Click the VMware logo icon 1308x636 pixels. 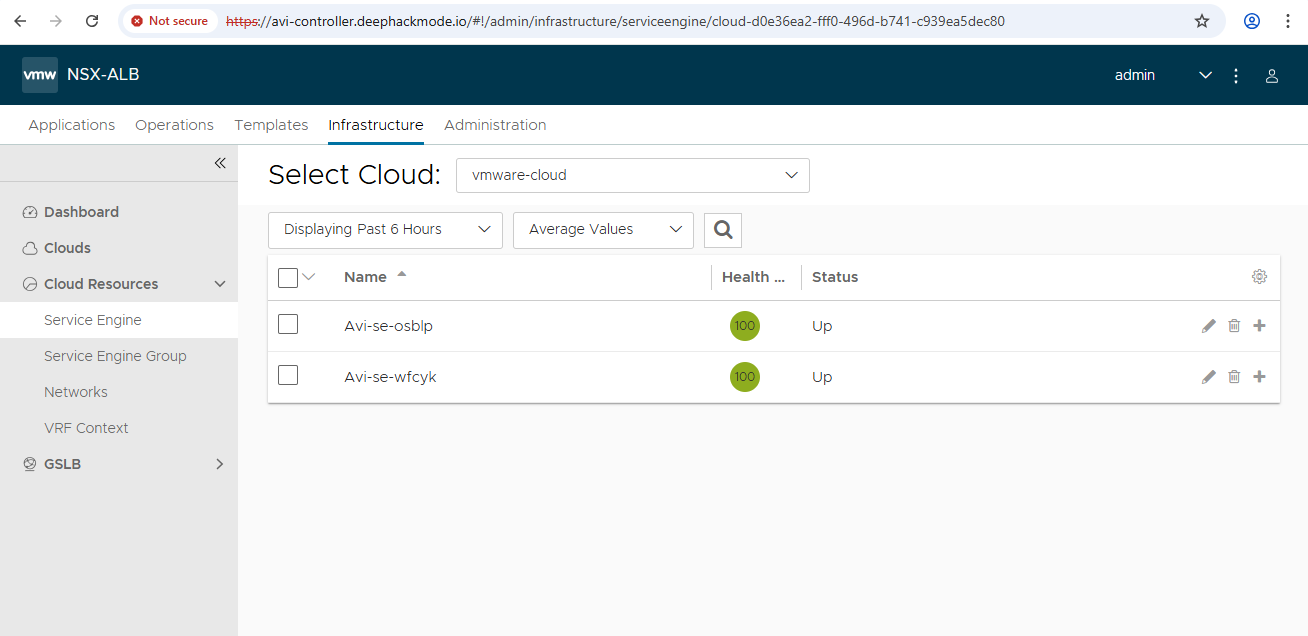40,75
